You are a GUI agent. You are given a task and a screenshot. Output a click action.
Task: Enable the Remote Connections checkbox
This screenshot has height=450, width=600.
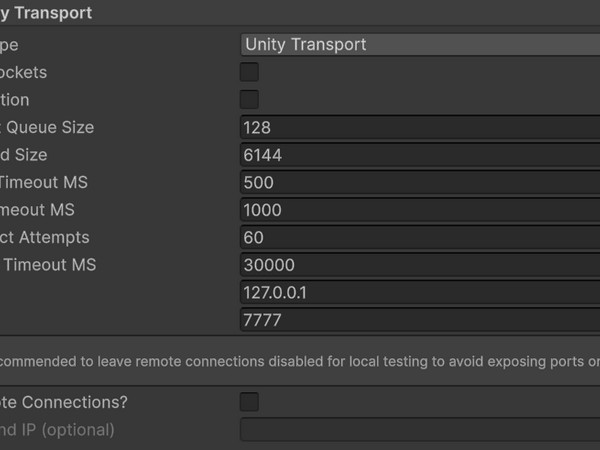(x=249, y=402)
